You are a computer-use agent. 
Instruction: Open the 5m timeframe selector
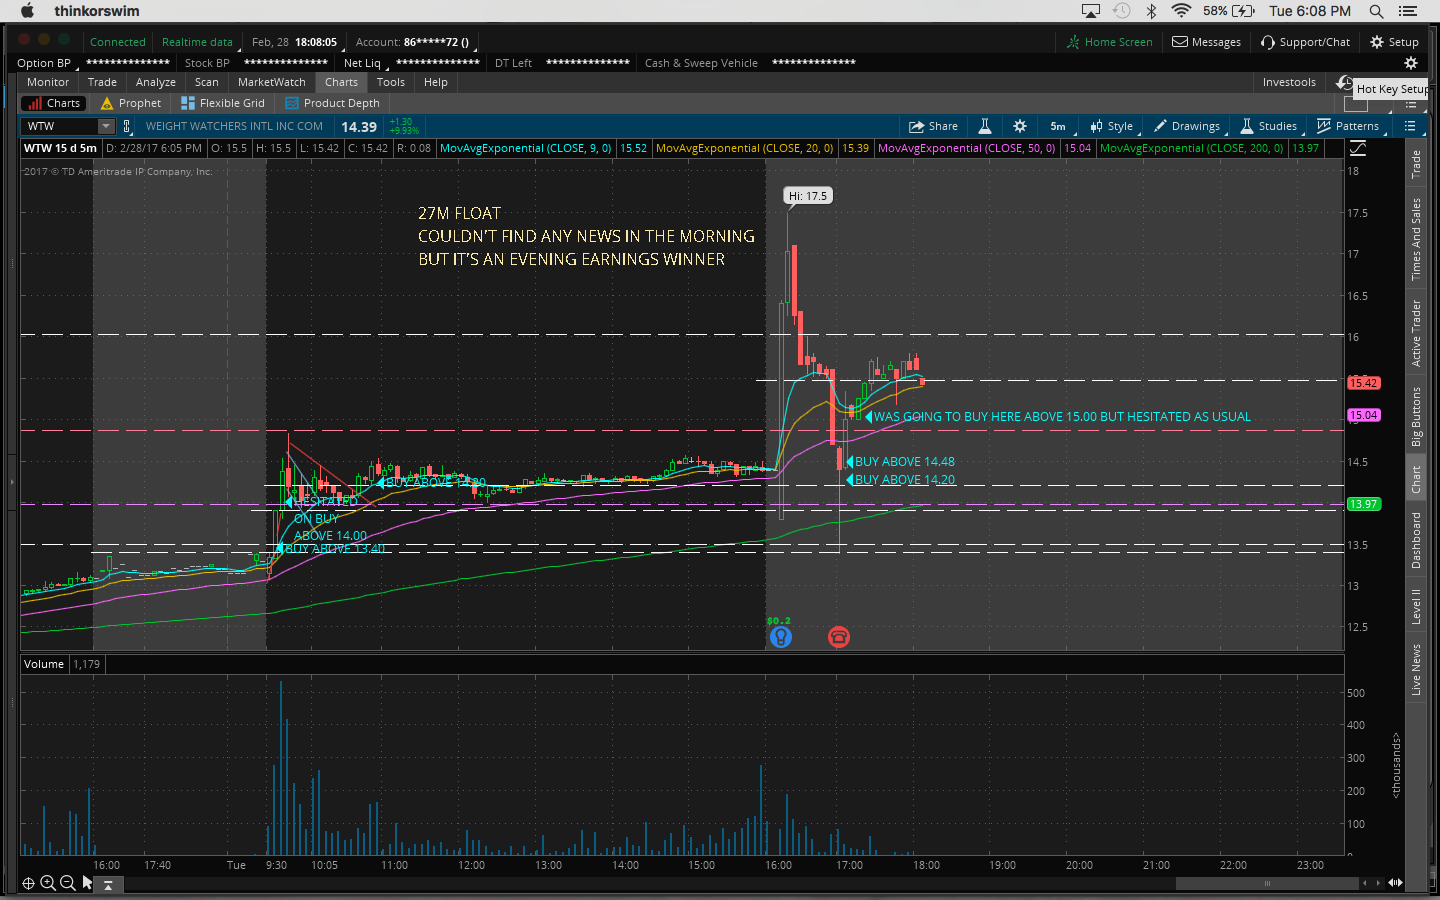[x=1058, y=126]
